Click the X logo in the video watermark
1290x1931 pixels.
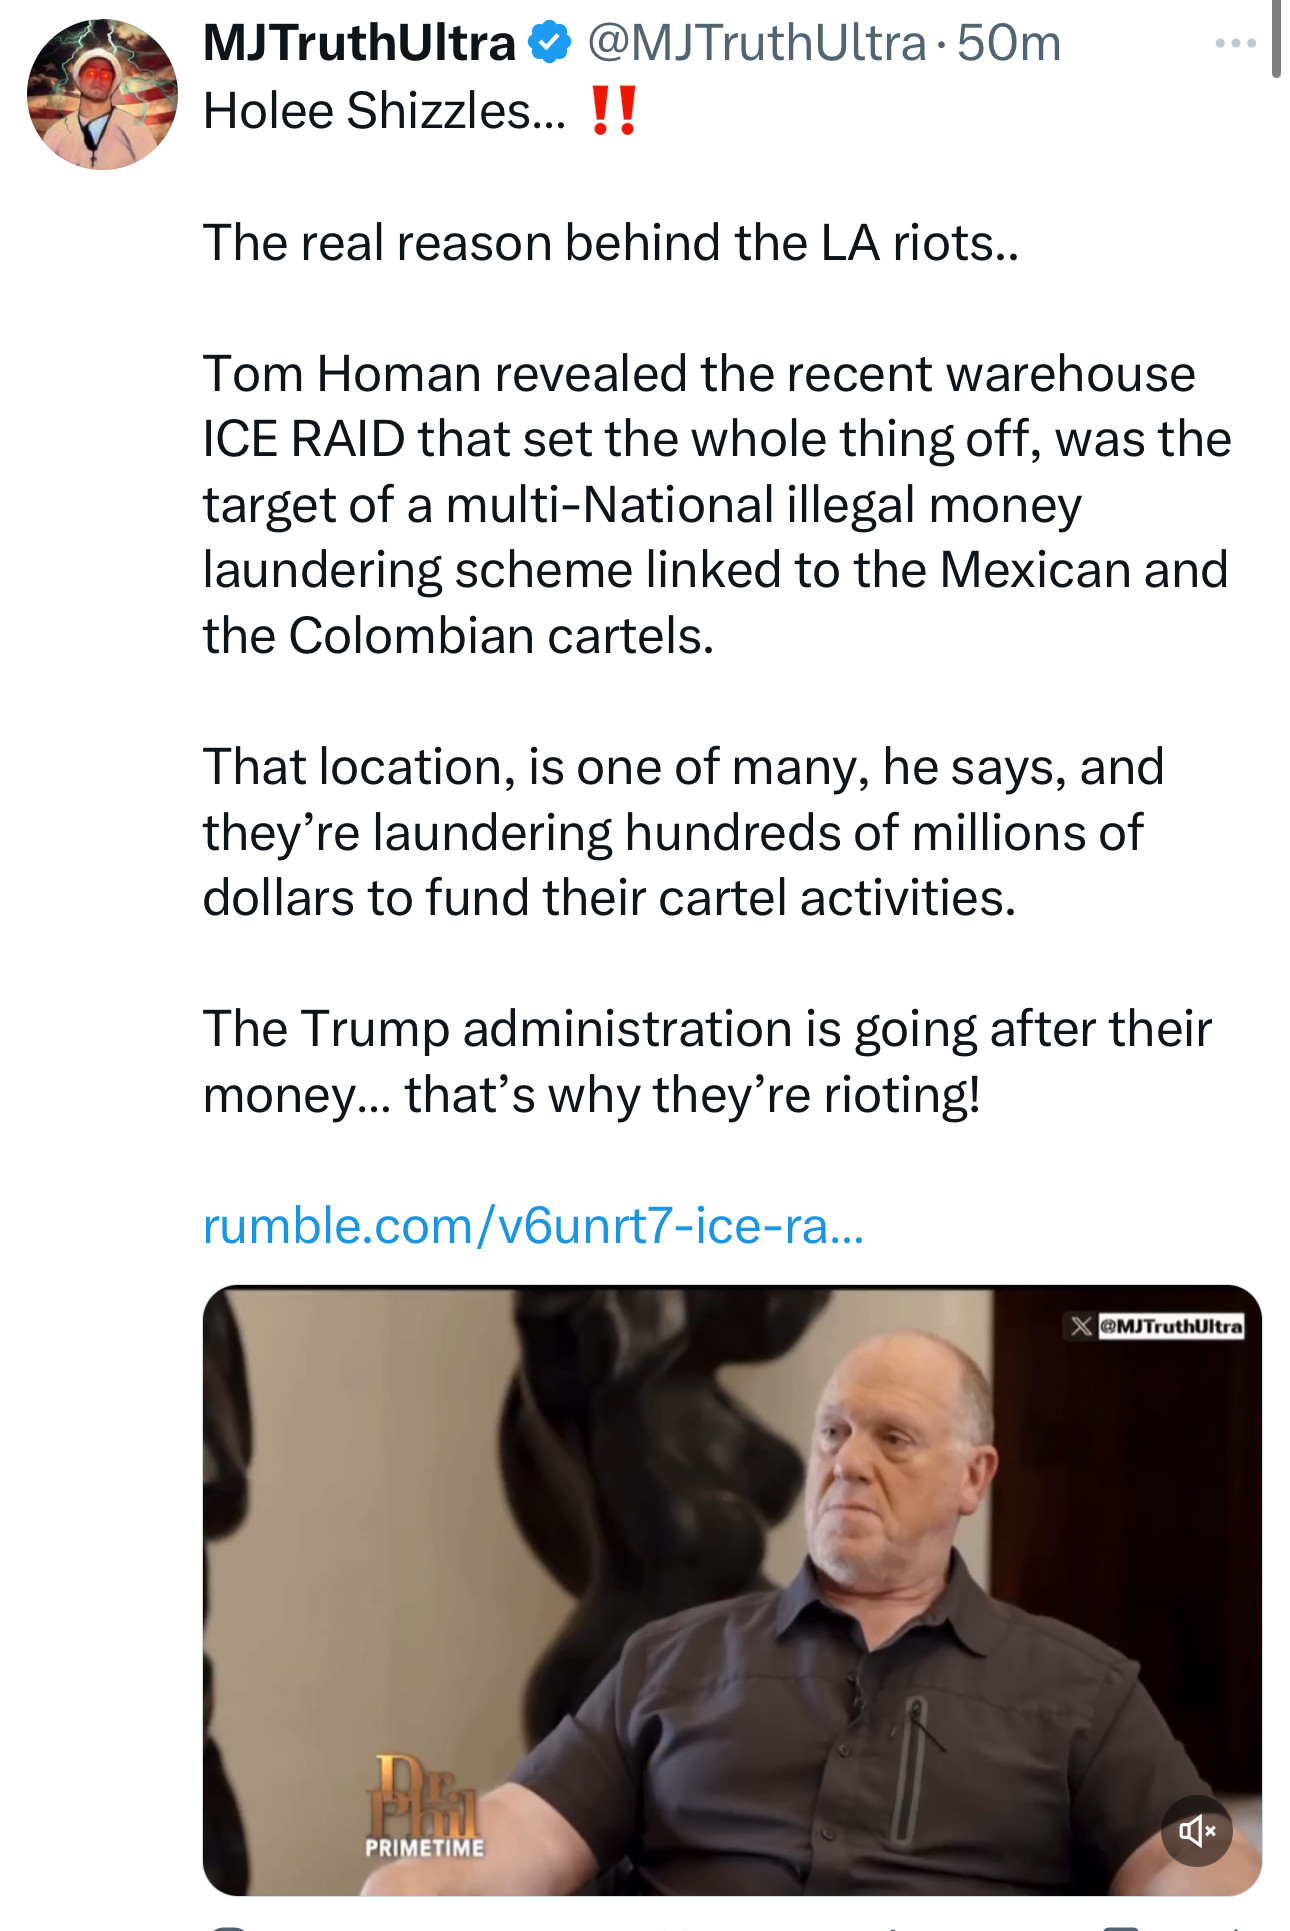[x=1080, y=1326]
